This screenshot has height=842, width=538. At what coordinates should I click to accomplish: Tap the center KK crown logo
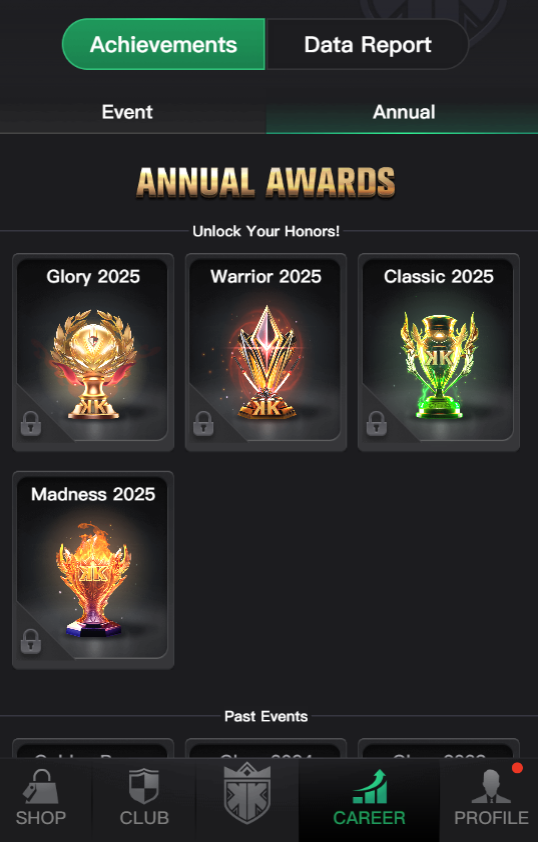(x=247, y=793)
